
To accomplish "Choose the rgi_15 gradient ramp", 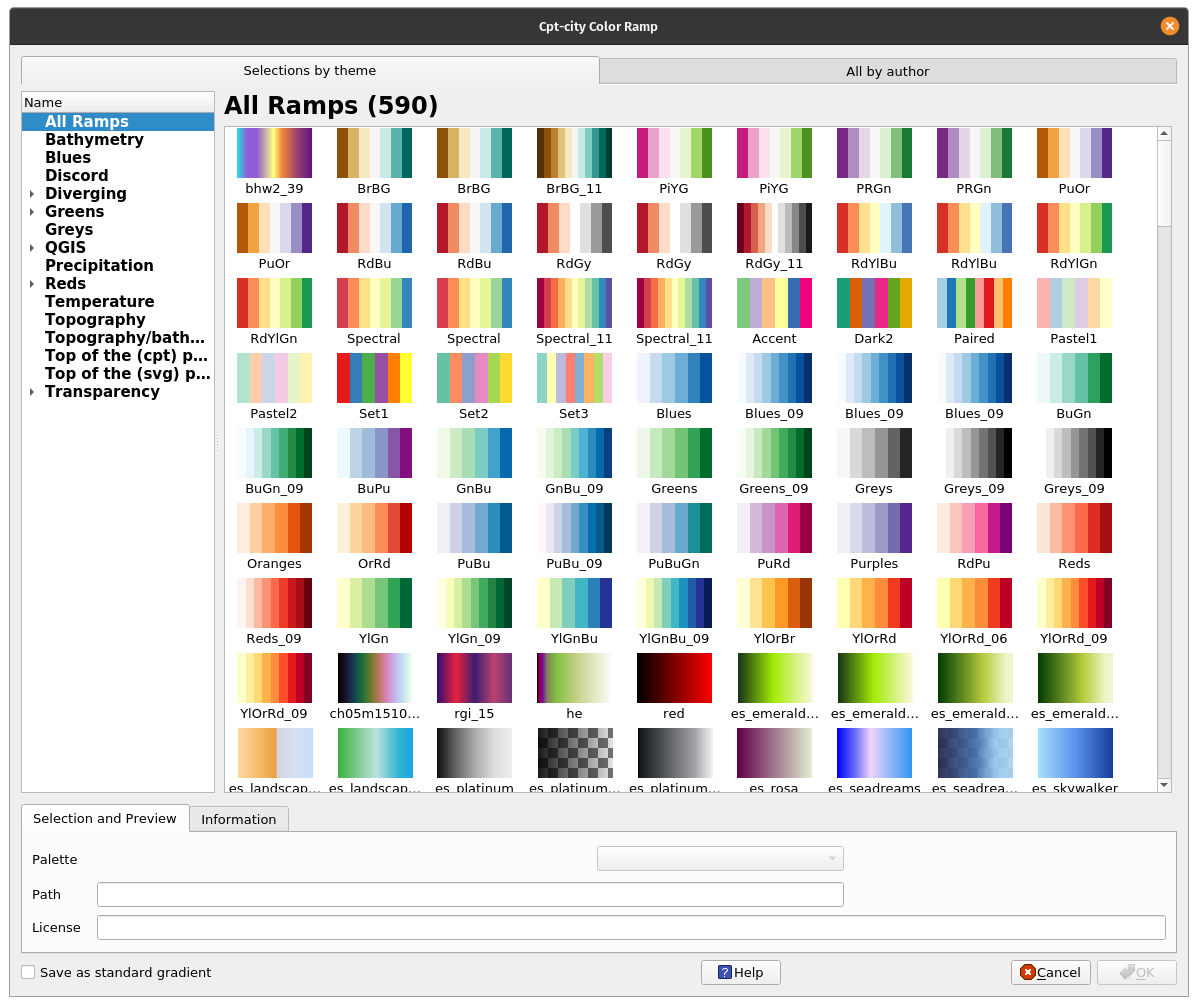I will pos(474,678).
